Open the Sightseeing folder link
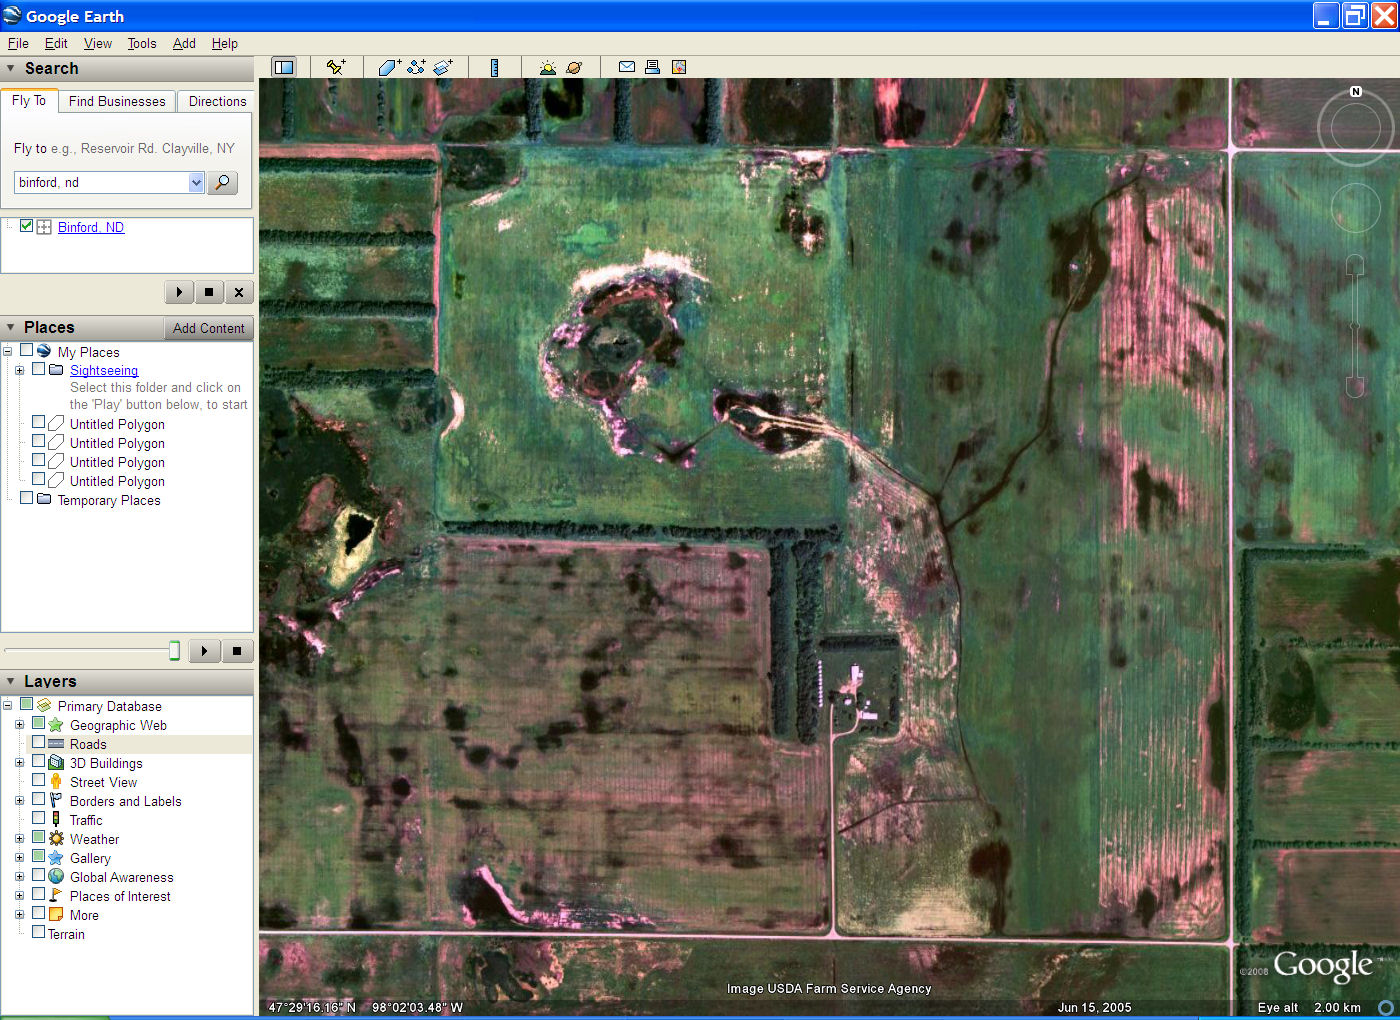Screen dimensions: 1400x1020 pyautogui.click(x=104, y=370)
